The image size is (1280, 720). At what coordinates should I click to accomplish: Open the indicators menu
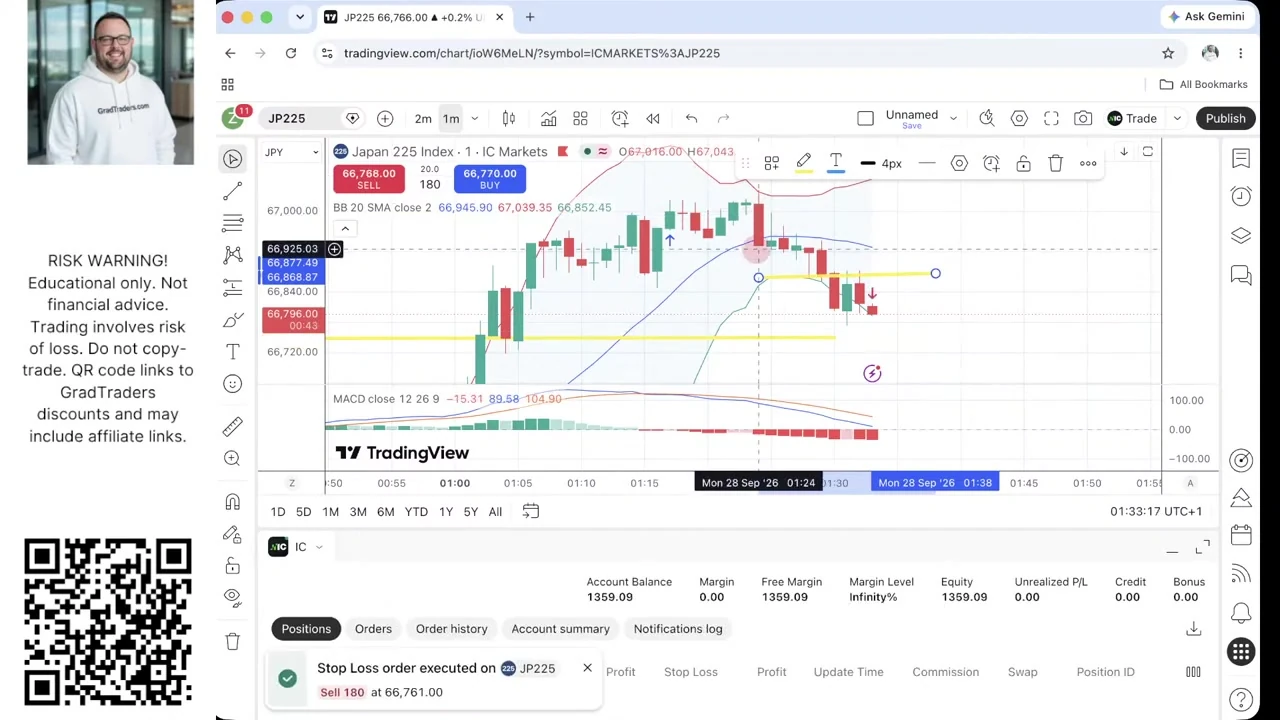[548, 118]
